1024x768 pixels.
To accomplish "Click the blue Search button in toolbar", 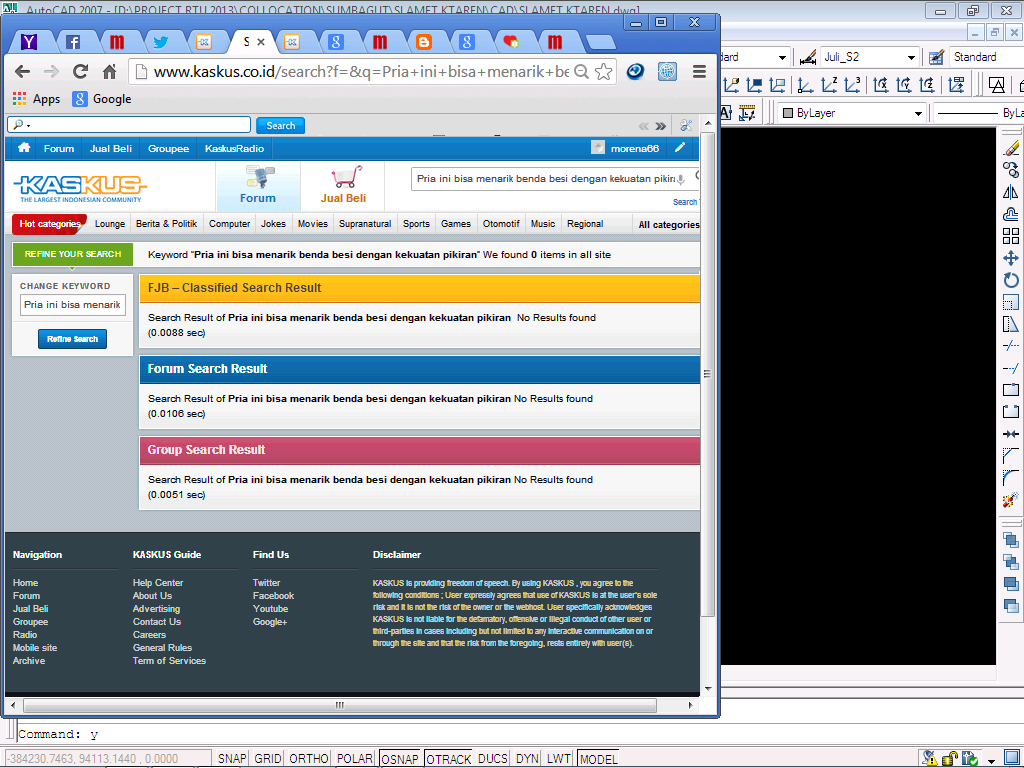I will tap(281, 125).
